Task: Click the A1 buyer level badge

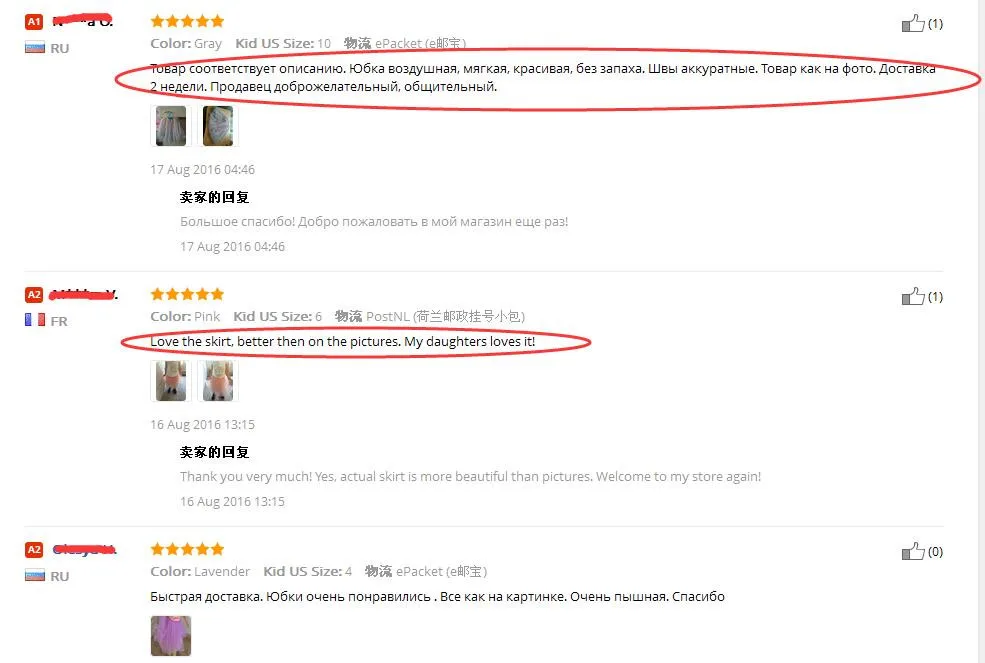Action: point(34,21)
